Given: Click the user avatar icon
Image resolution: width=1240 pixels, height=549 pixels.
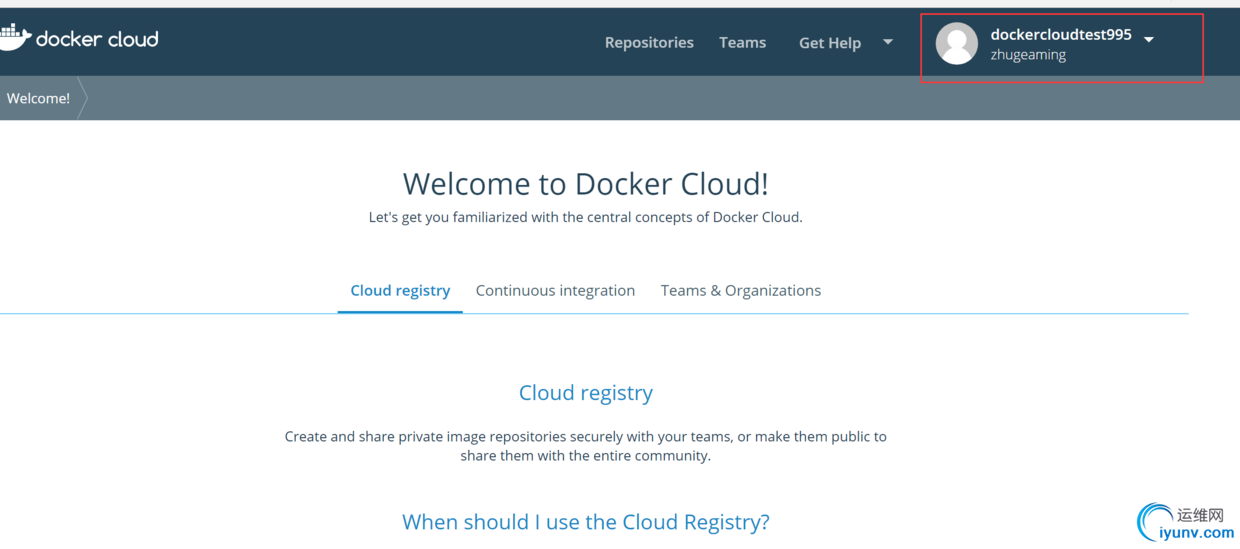Looking at the screenshot, I should [956, 43].
